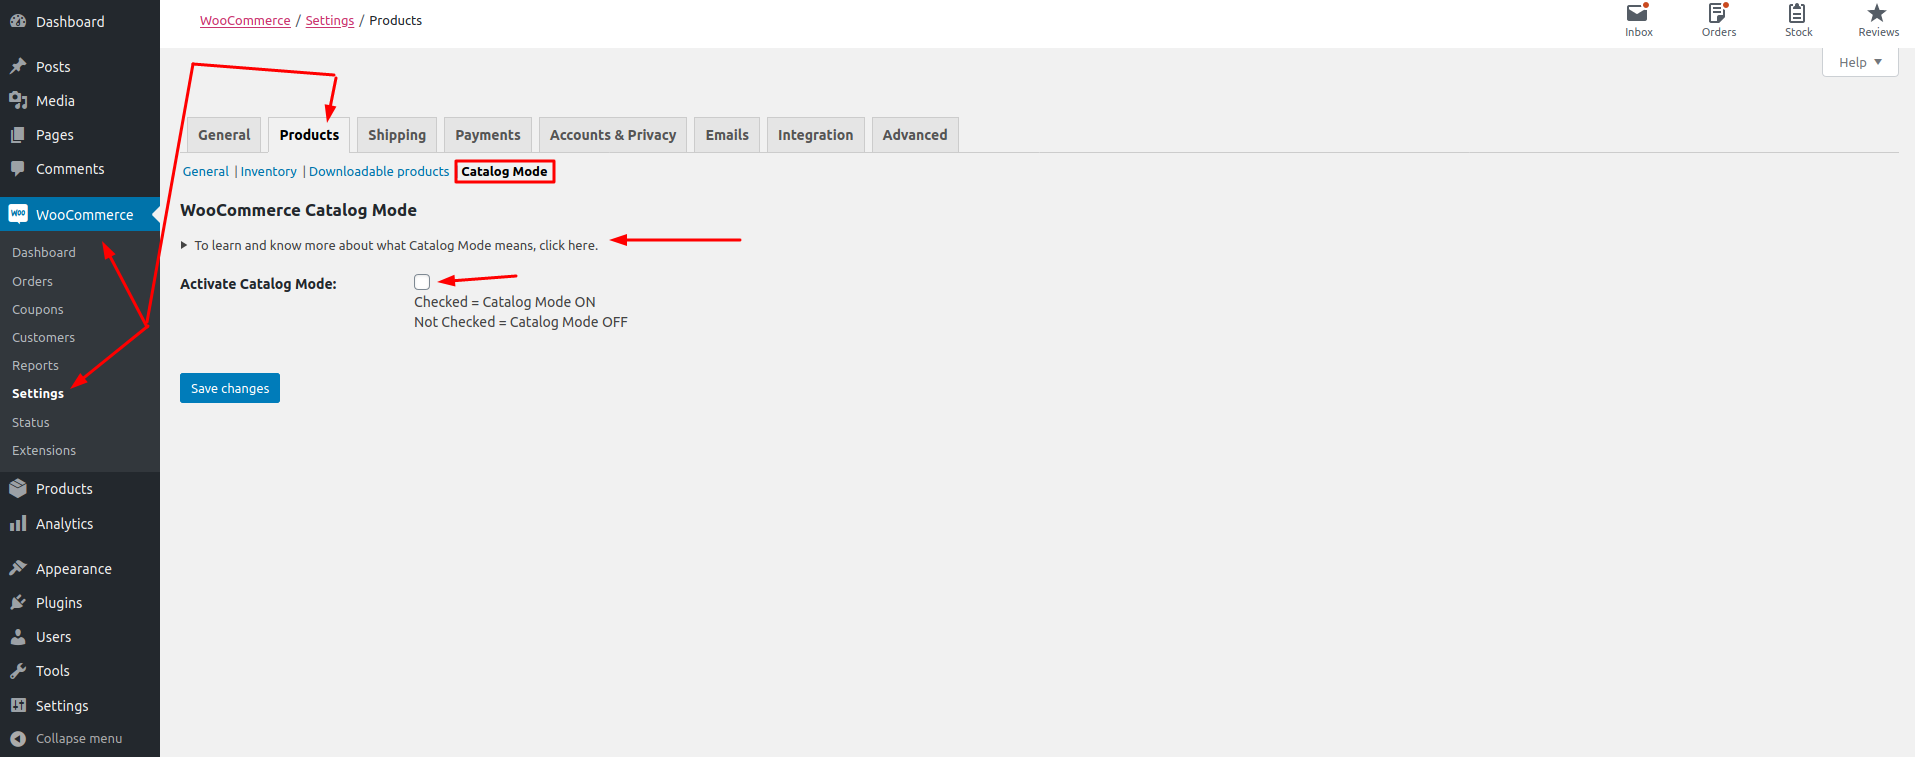Click the 'Activate Catalog Mode:' label
Image resolution: width=1915 pixels, height=757 pixels.
coord(258,284)
